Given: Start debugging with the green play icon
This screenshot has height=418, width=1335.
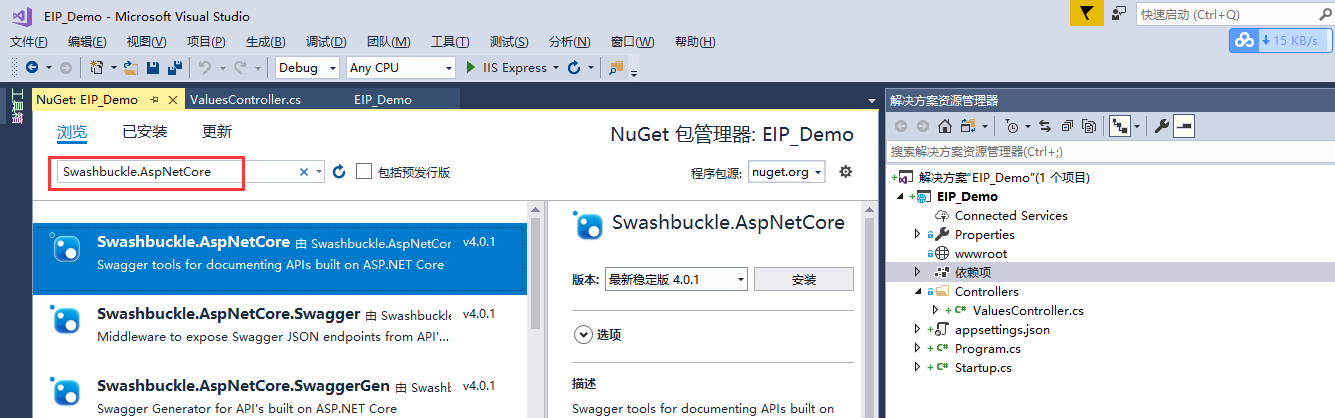Looking at the screenshot, I should point(472,68).
